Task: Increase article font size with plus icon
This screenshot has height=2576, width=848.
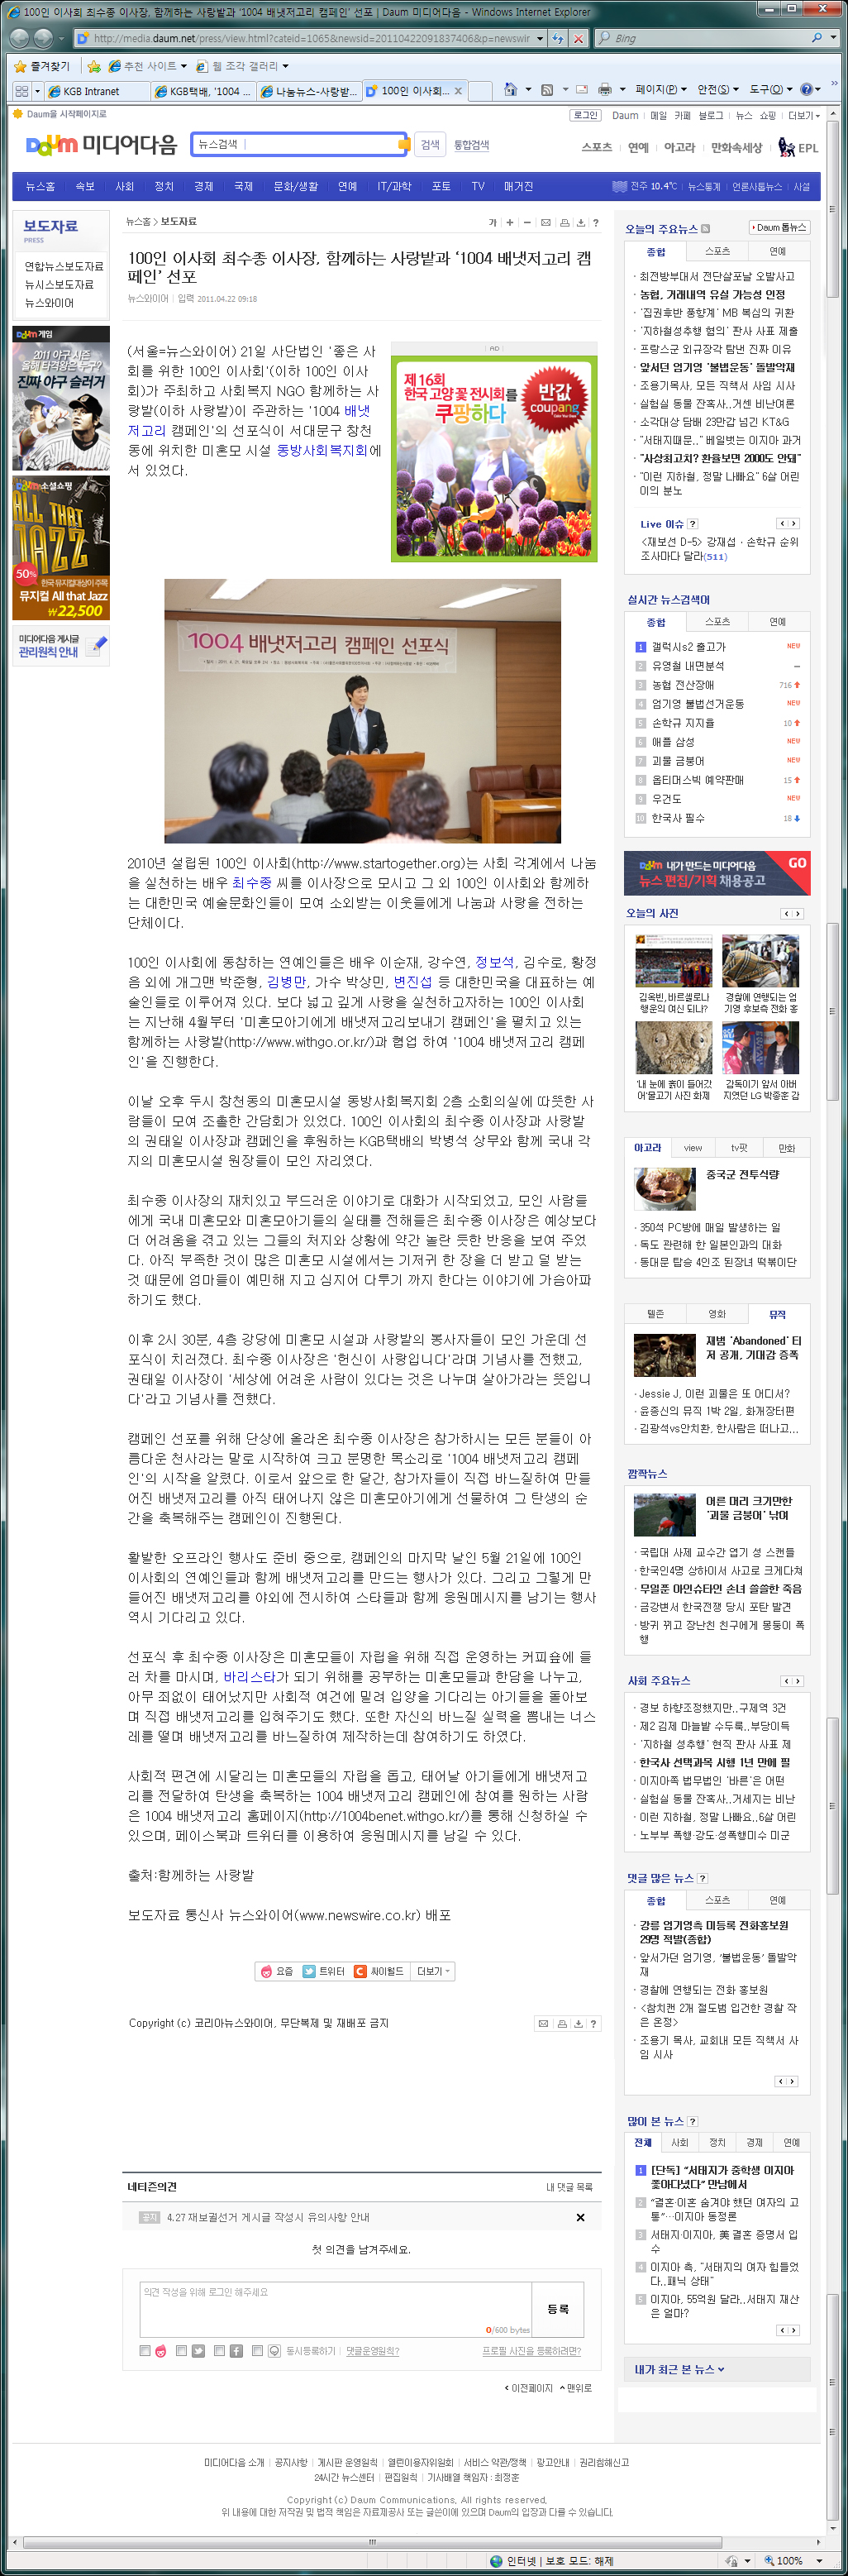Action: click(510, 223)
